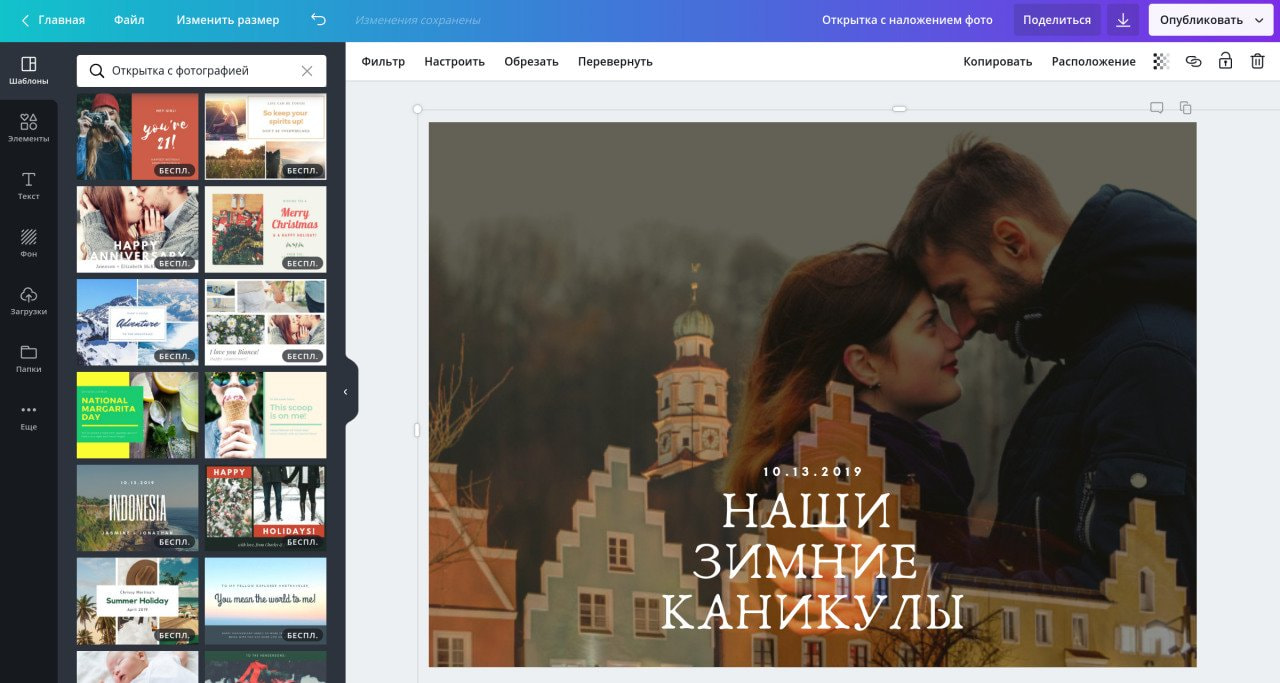Click the Поделиться button
Image resolution: width=1280 pixels, height=683 pixels.
point(1057,20)
